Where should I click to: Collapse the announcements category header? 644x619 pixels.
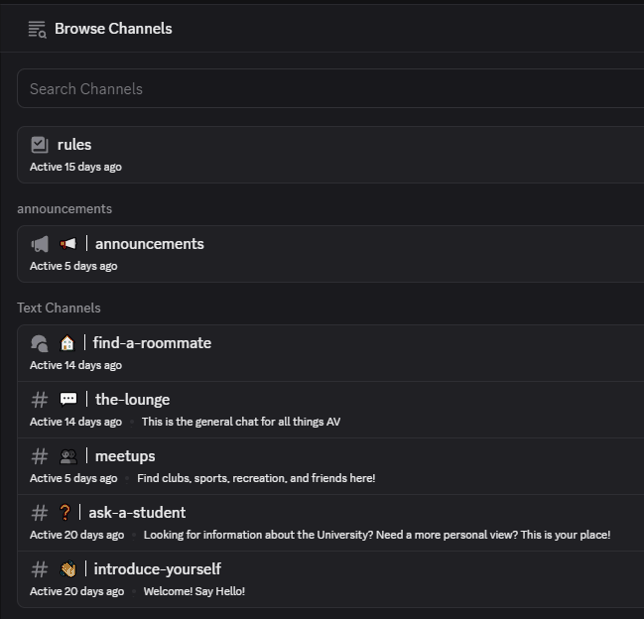coord(64,209)
